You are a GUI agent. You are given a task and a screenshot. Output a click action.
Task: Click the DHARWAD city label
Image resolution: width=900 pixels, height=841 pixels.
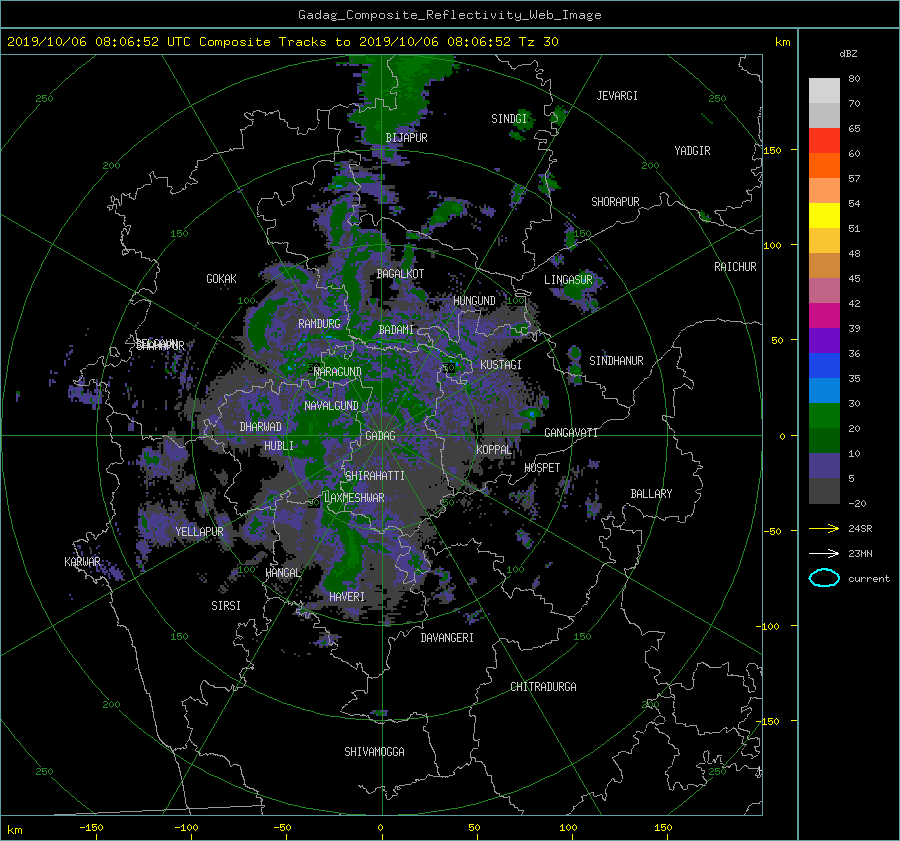[261, 427]
